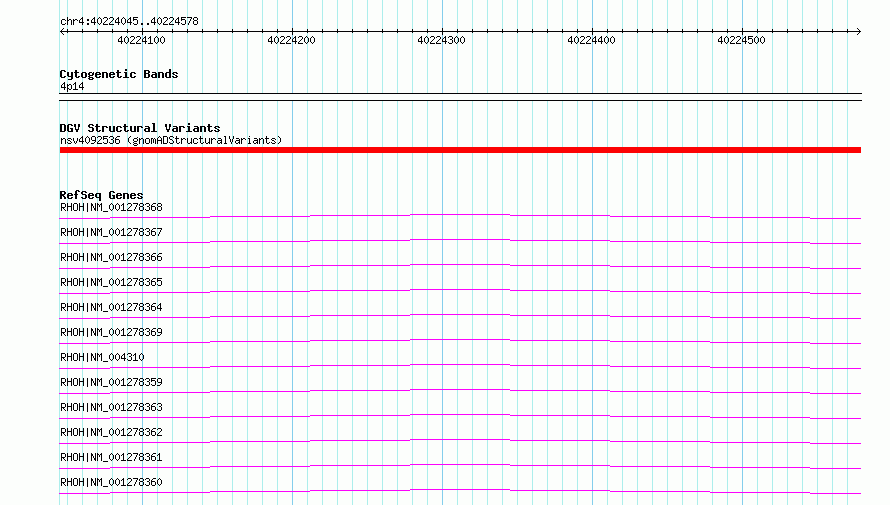Image resolution: width=890 pixels, height=505 pixels.
Task: Open transcript RHOH|NM_001278365
Action: point(111,283)
